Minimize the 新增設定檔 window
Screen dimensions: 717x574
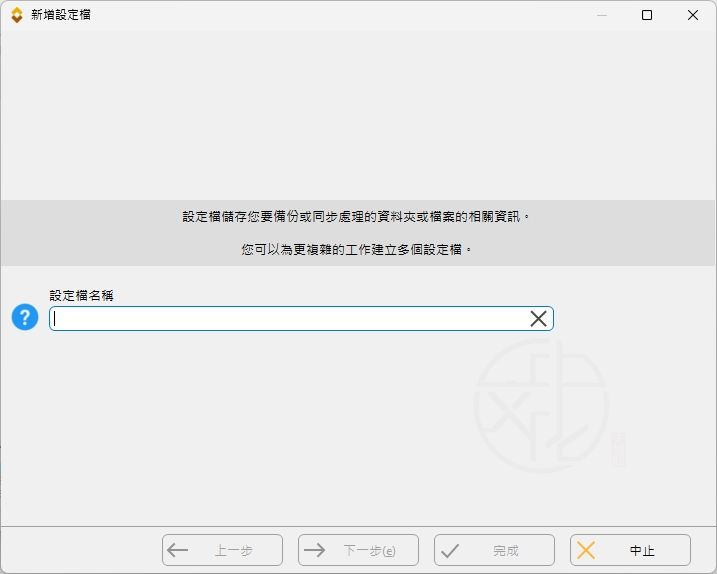tap(601, 15)
